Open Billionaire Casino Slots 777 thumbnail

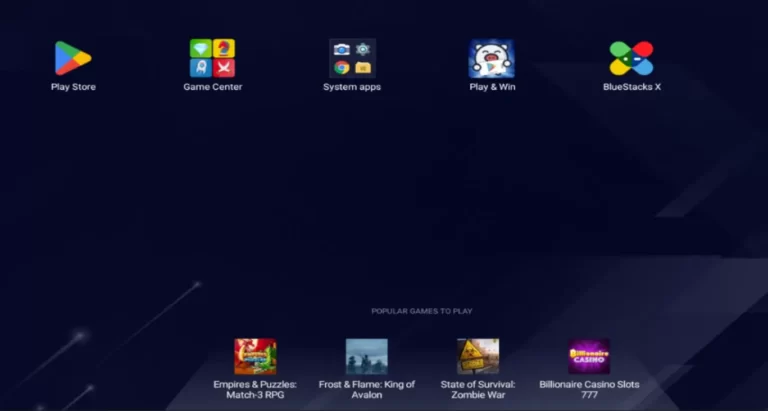[x=589, y=356]
